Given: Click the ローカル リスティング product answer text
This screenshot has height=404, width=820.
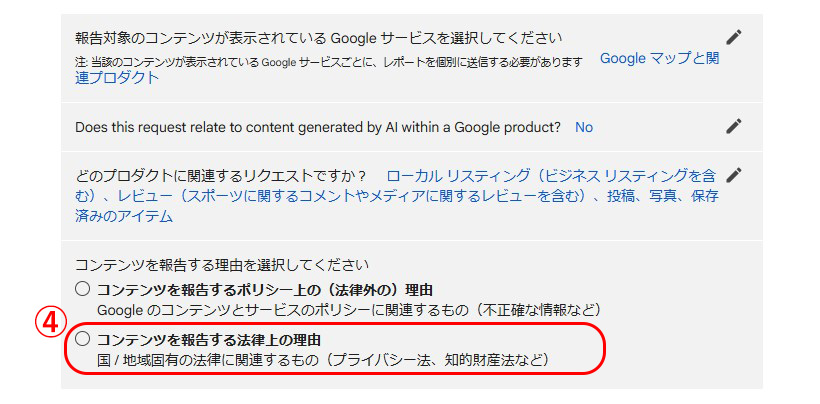Looking at the screenshot, I should tap(396, 195).
